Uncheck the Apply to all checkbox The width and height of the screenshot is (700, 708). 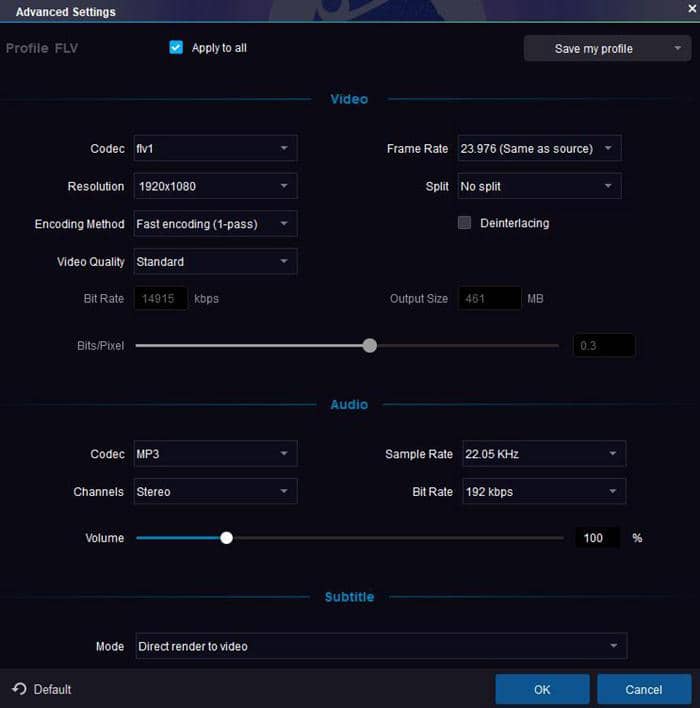click(176, 48)
